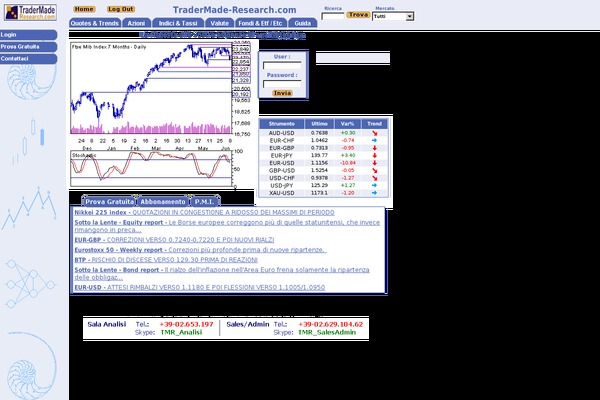Select EUR-JPY in the instrument table
The width and height of the screenshot is (600, 400).
click(282, 155)
